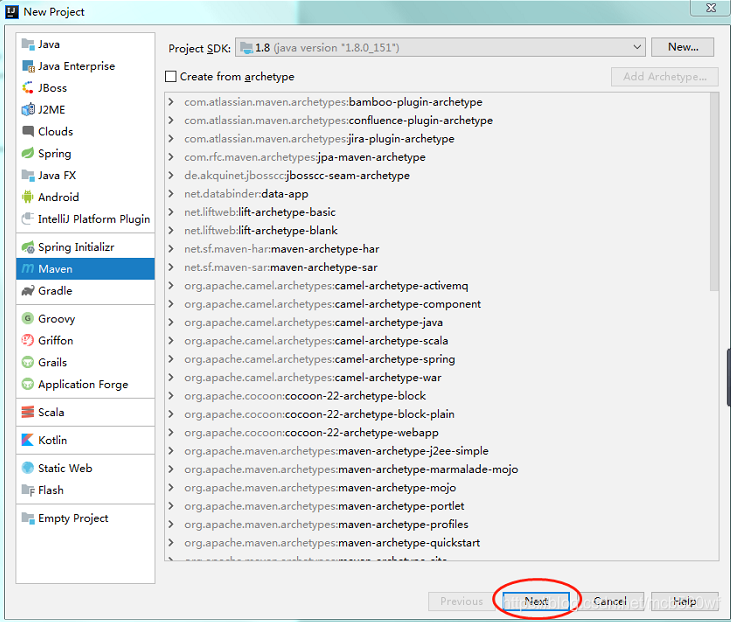Select lift-archetype-blank entry
731x622 pixels.
261,230
